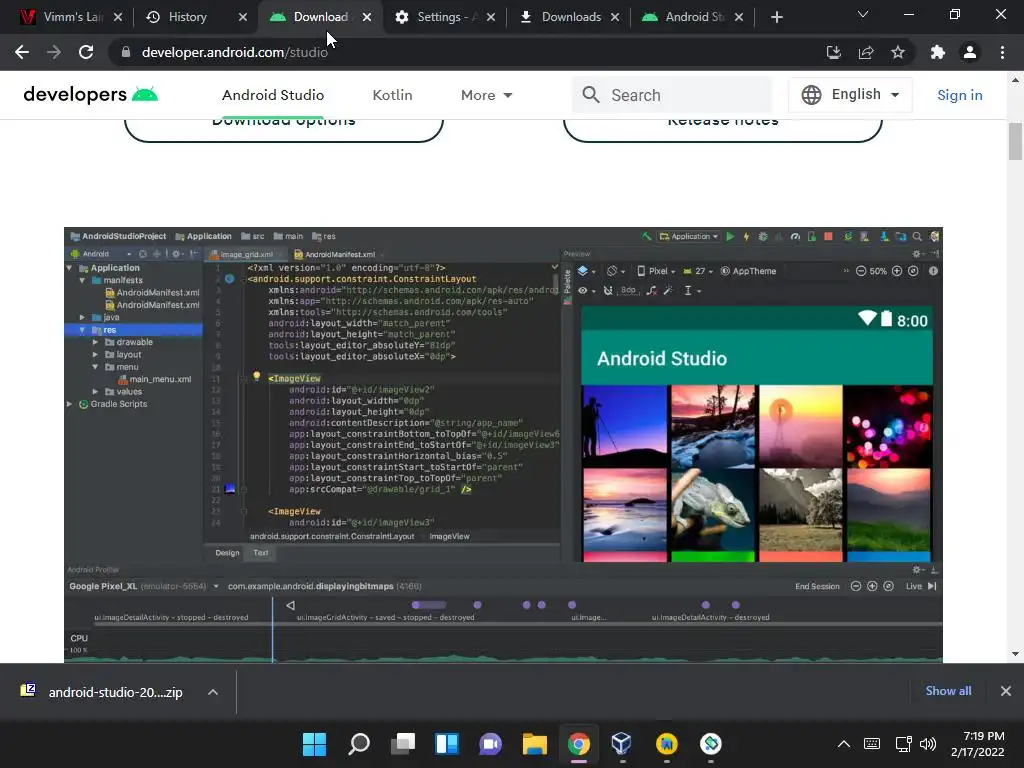1024x768 pixels.
Task: Click the address bar URL field
Action: click(470, 52)
